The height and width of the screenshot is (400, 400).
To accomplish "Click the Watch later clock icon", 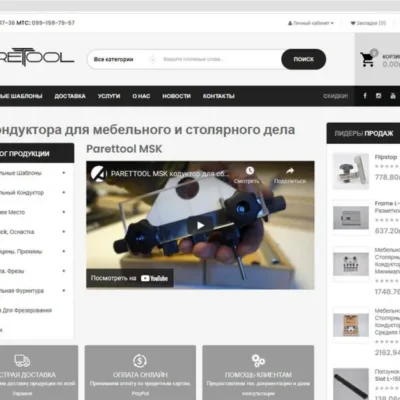I will [x=250, y=171].
